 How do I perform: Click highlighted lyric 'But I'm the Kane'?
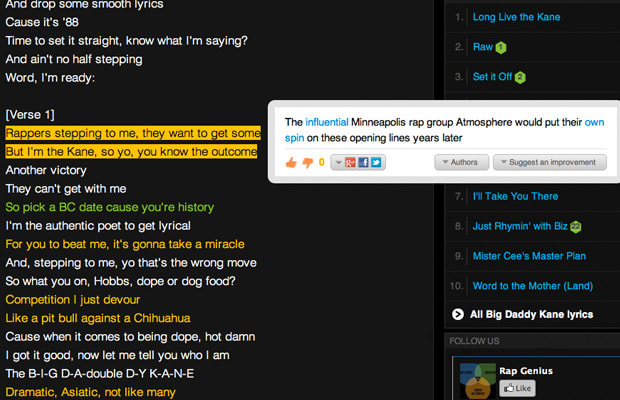(x=131, y=152)
